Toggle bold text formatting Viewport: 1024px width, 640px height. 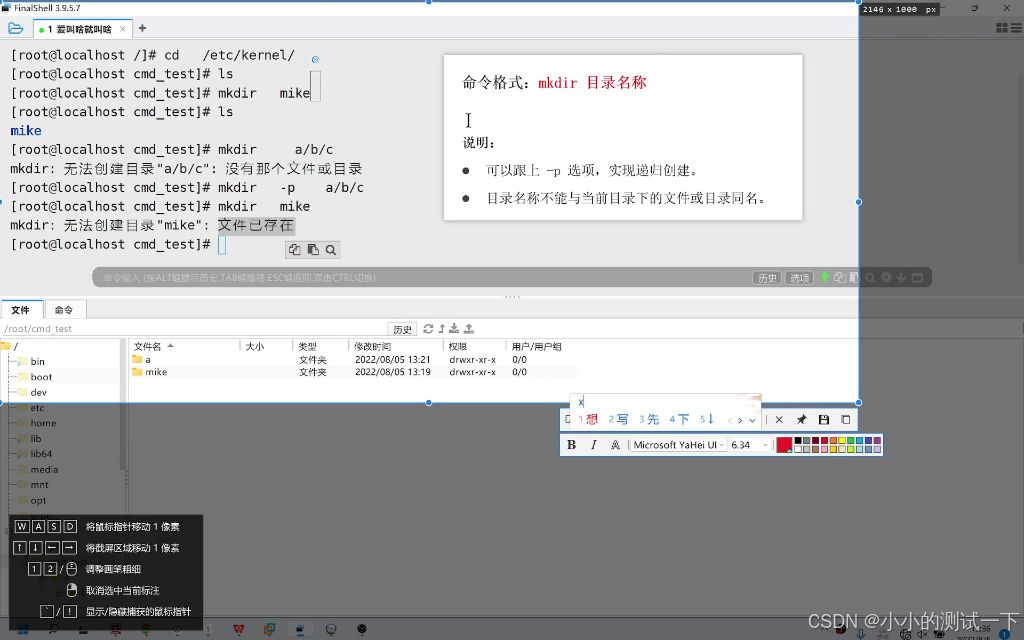(572, 444)
